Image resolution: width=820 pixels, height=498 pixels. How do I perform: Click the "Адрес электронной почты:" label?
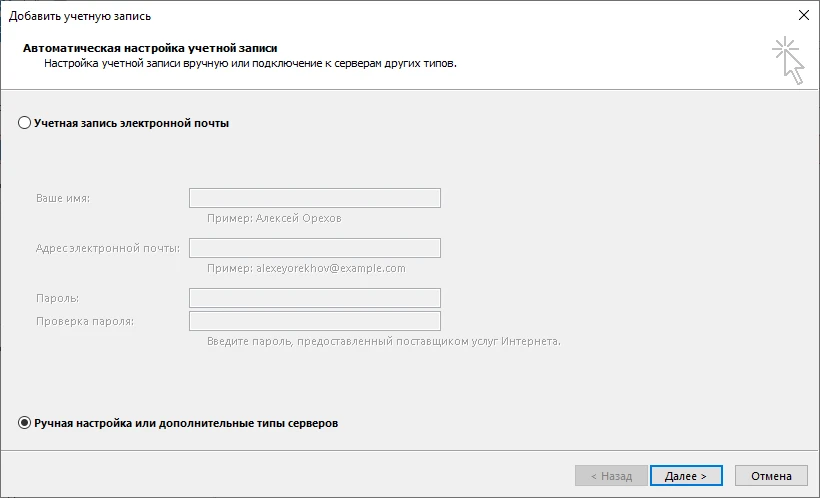tap(107, 248)
